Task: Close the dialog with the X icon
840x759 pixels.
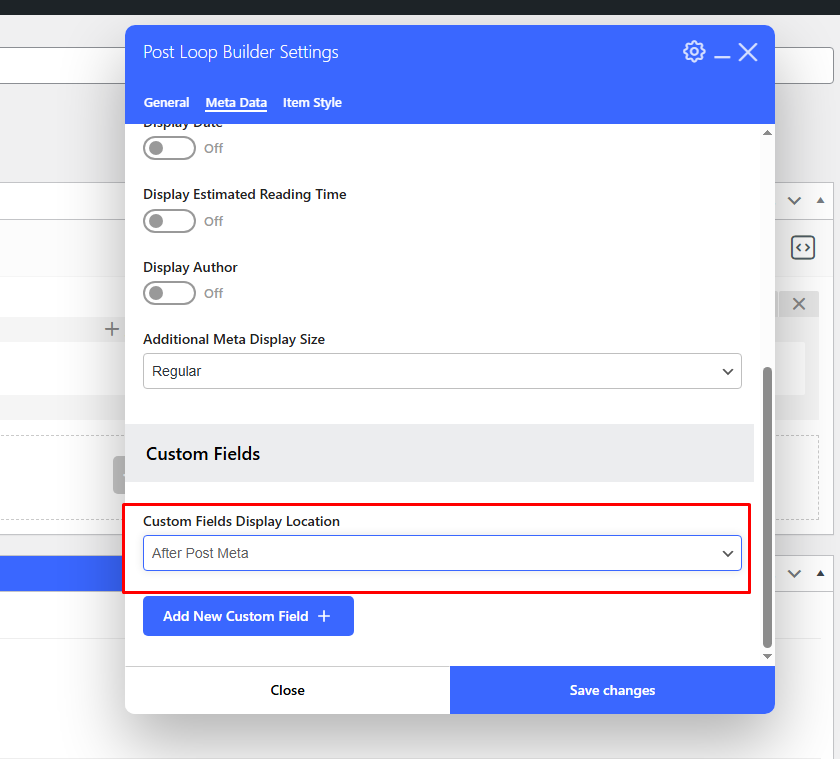Action: click(748, 52)
